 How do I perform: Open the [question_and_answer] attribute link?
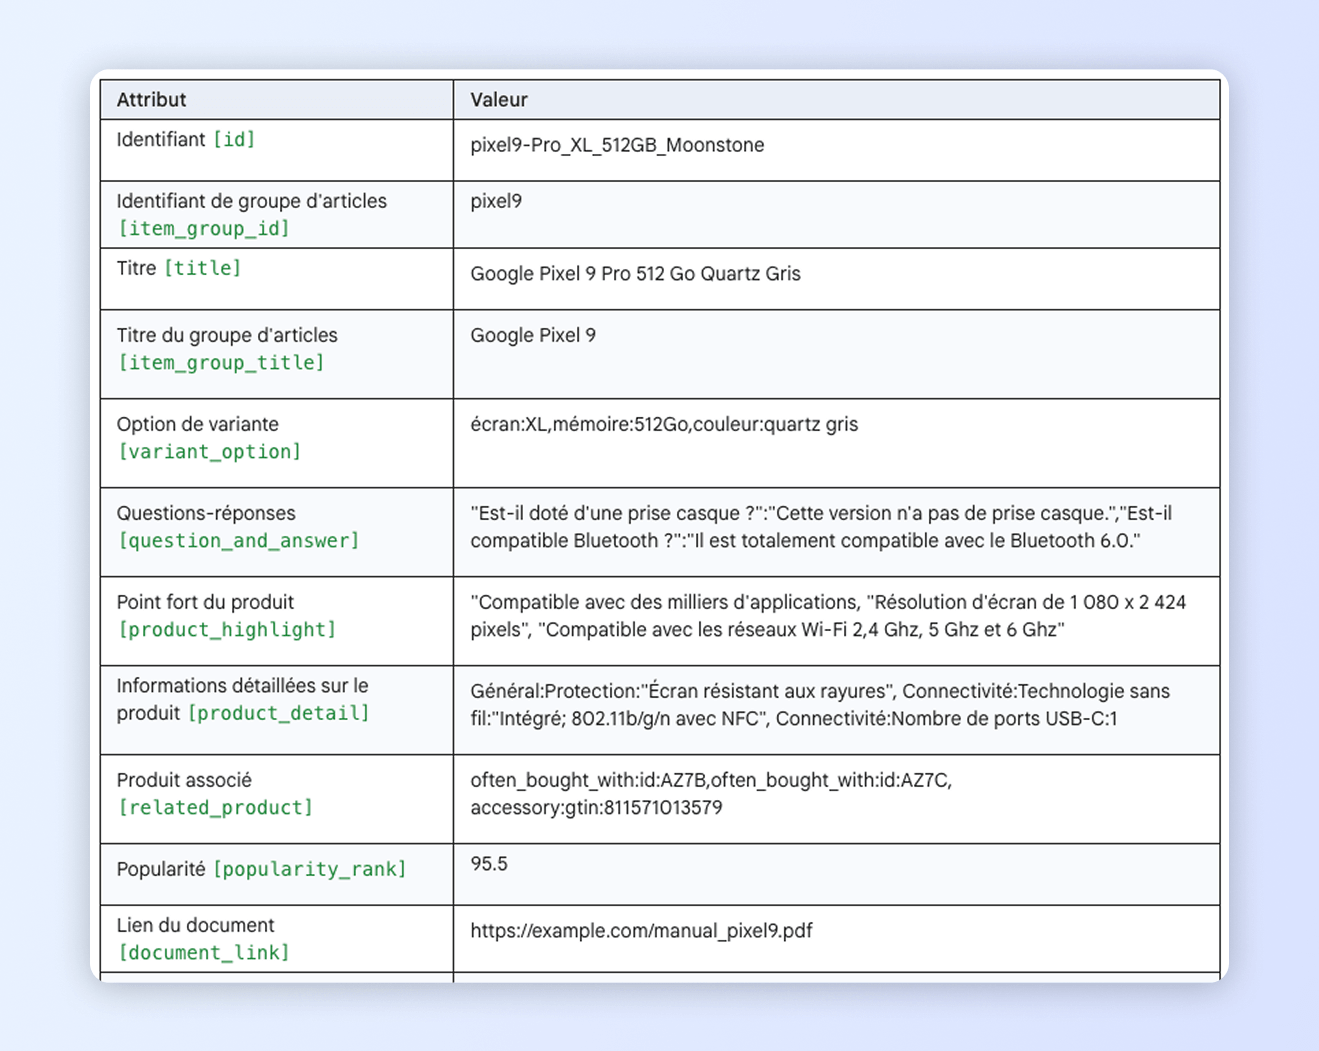tap(238, 540)
